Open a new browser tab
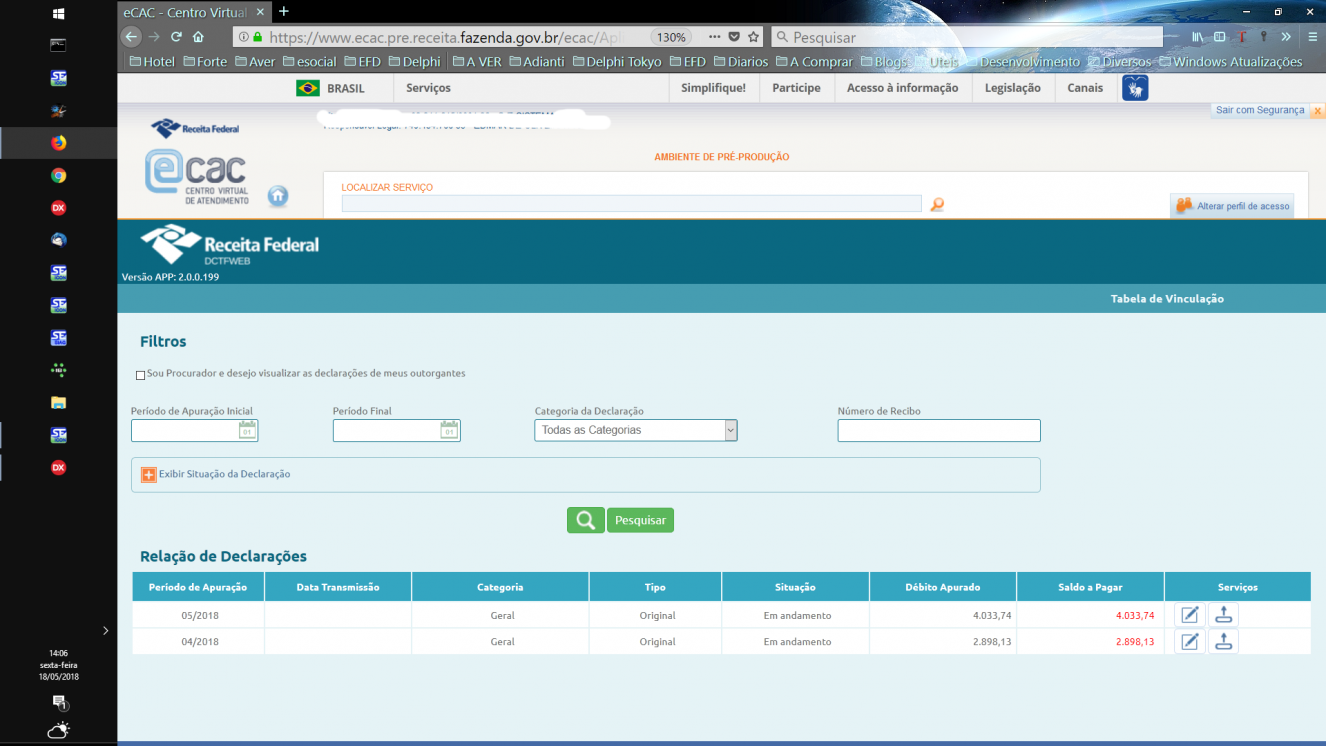 click(x=284, y=11)
